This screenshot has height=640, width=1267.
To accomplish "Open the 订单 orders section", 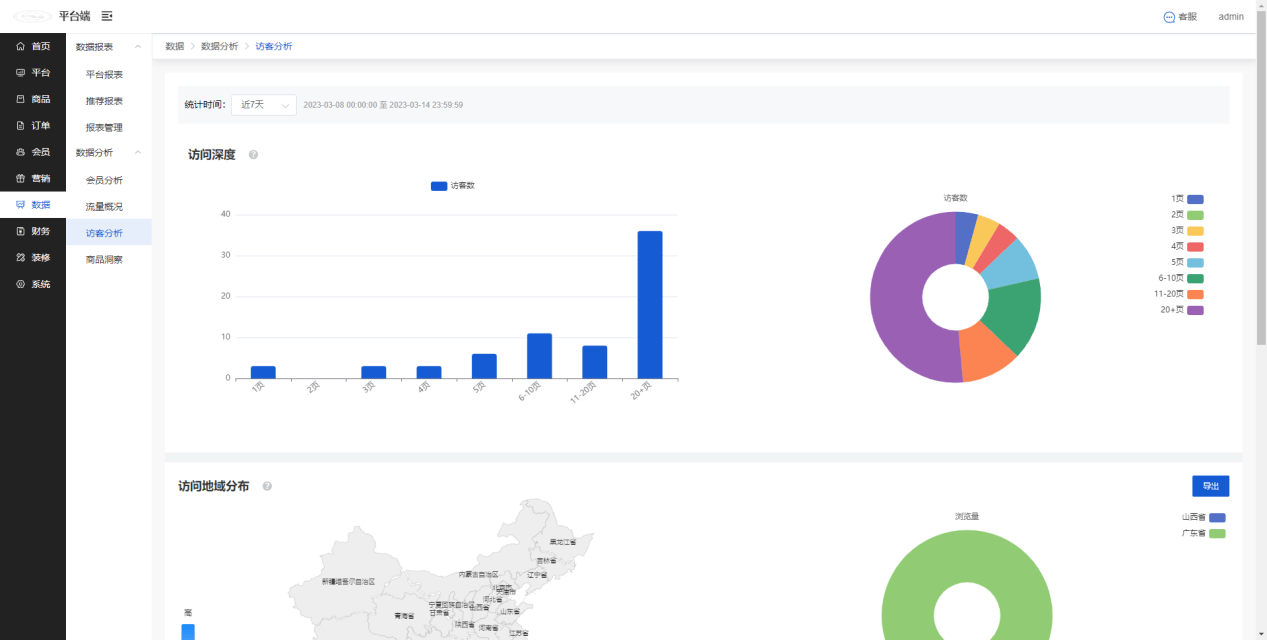I will click(x=33, y=125).
